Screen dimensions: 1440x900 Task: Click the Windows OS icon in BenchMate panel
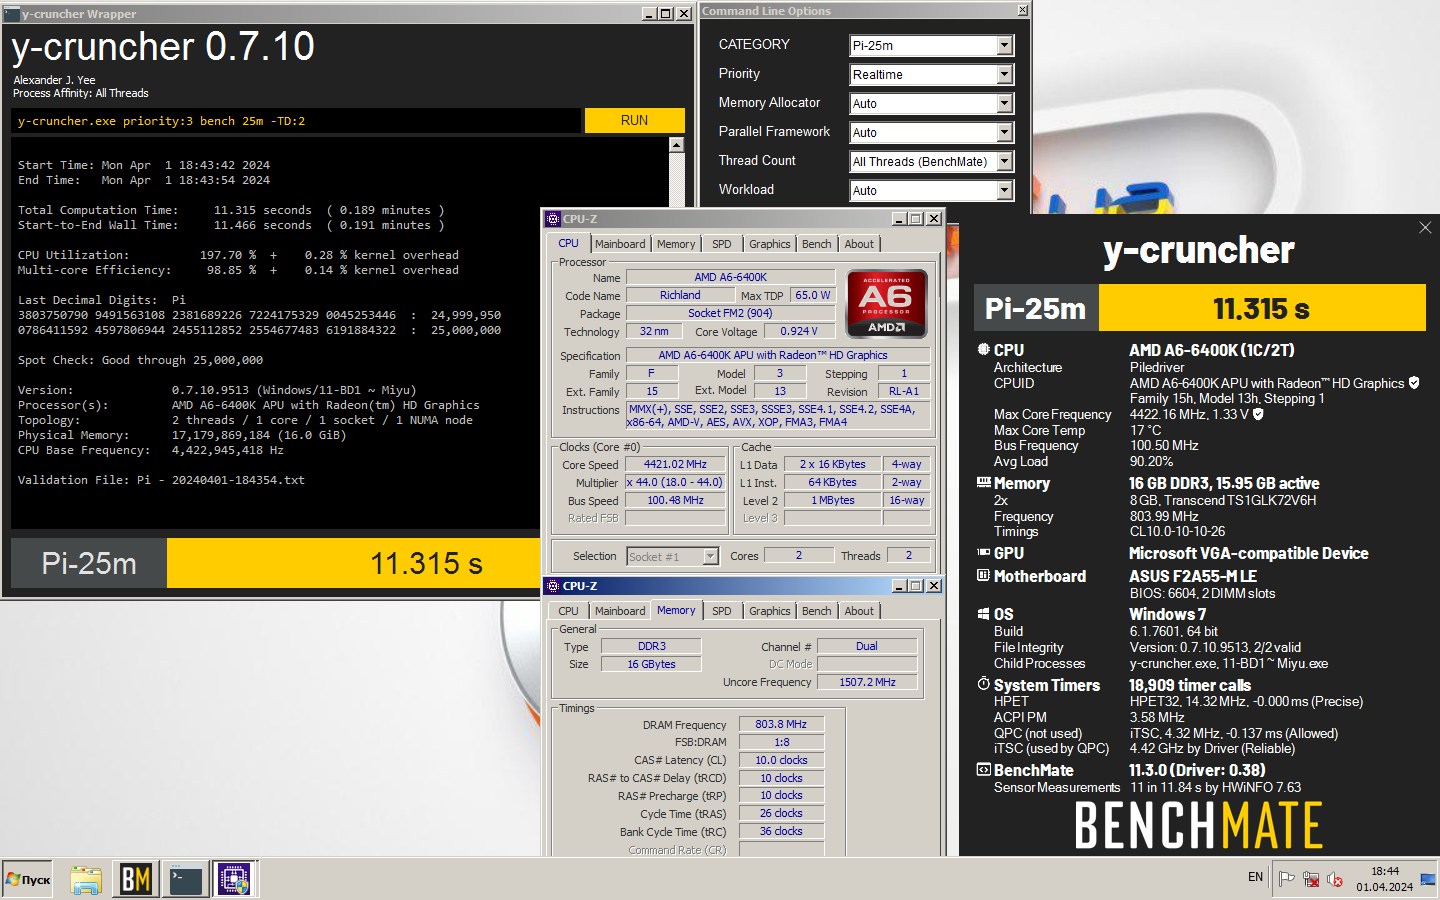[984, 614]
